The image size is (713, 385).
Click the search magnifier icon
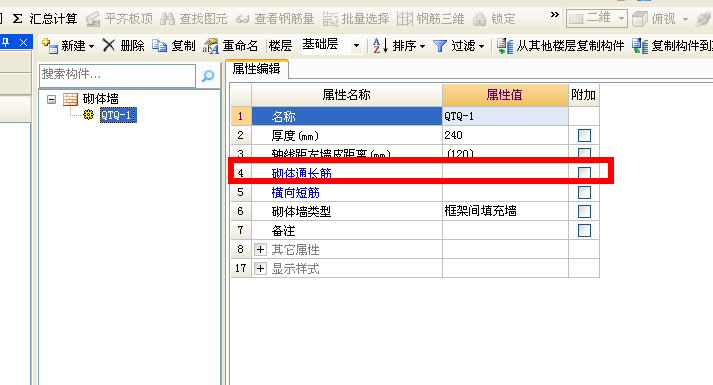(208, 76)
